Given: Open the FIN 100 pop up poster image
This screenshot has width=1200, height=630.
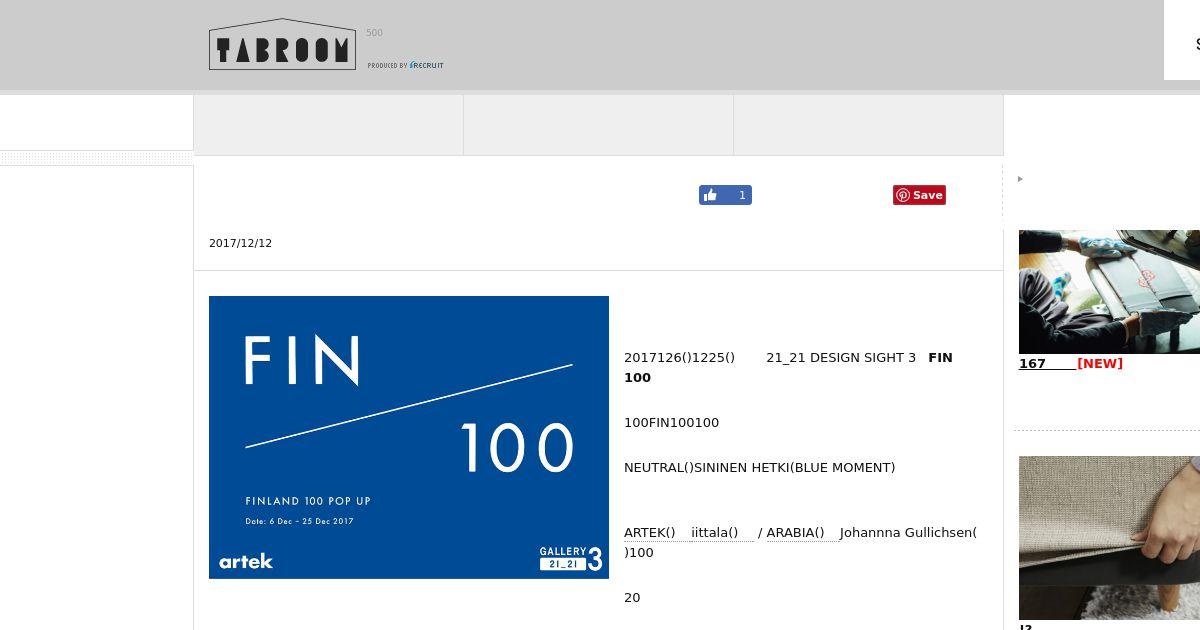Looking at the screenshot, I should pos(409,437).
